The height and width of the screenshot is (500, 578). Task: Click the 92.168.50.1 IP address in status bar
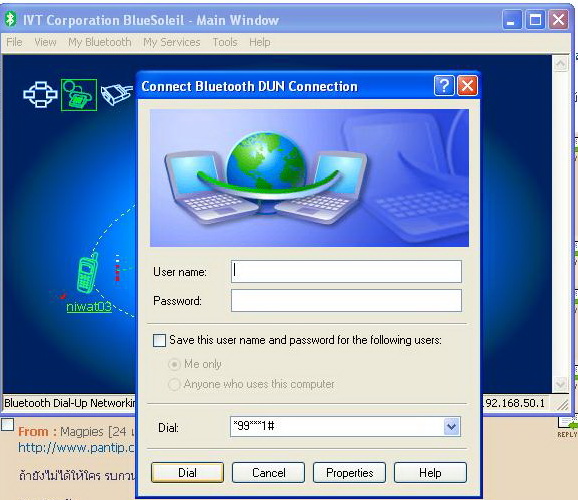(515, 403)
